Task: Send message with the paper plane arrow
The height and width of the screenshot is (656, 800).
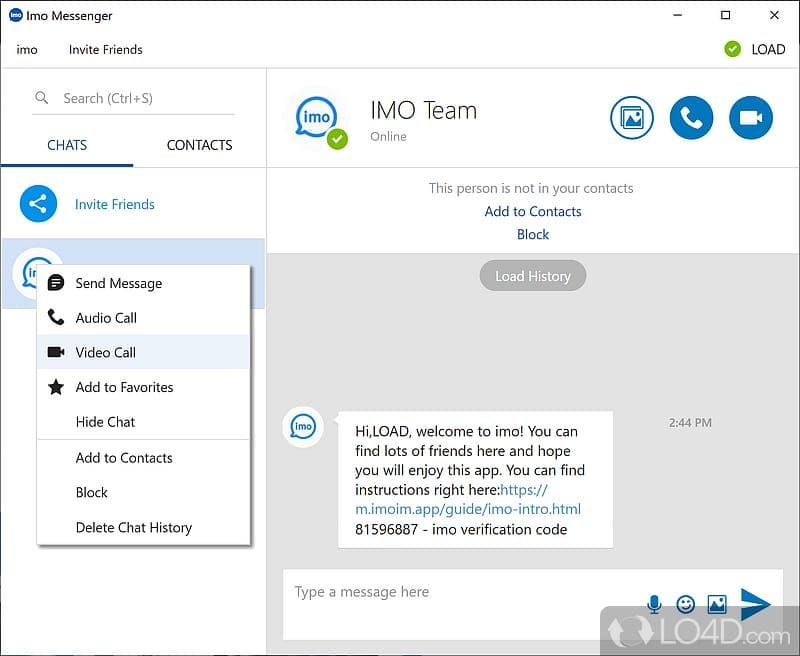Action: point(755,604)
